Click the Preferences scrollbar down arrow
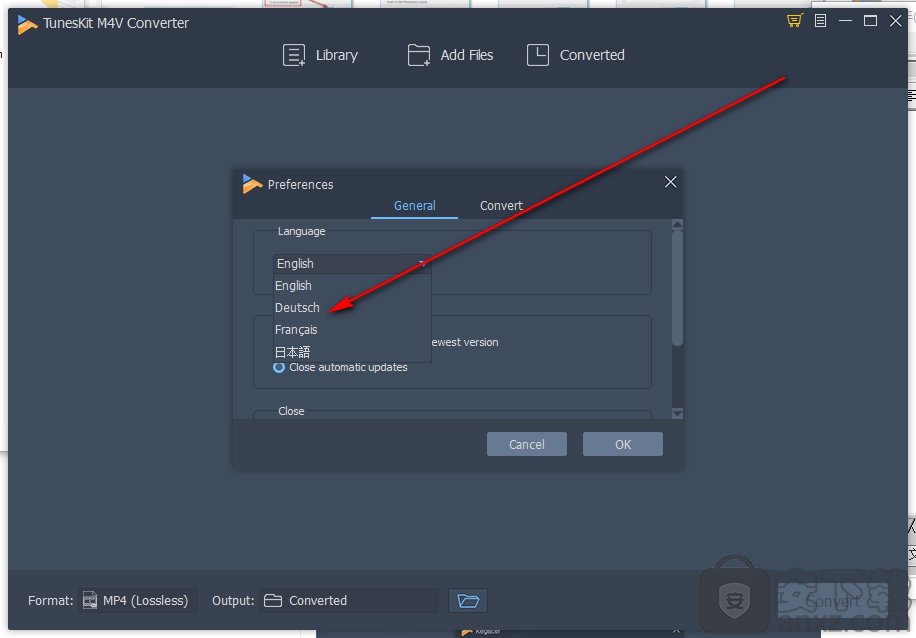Screen dimensions: 916x638 (x=678, y=414)
